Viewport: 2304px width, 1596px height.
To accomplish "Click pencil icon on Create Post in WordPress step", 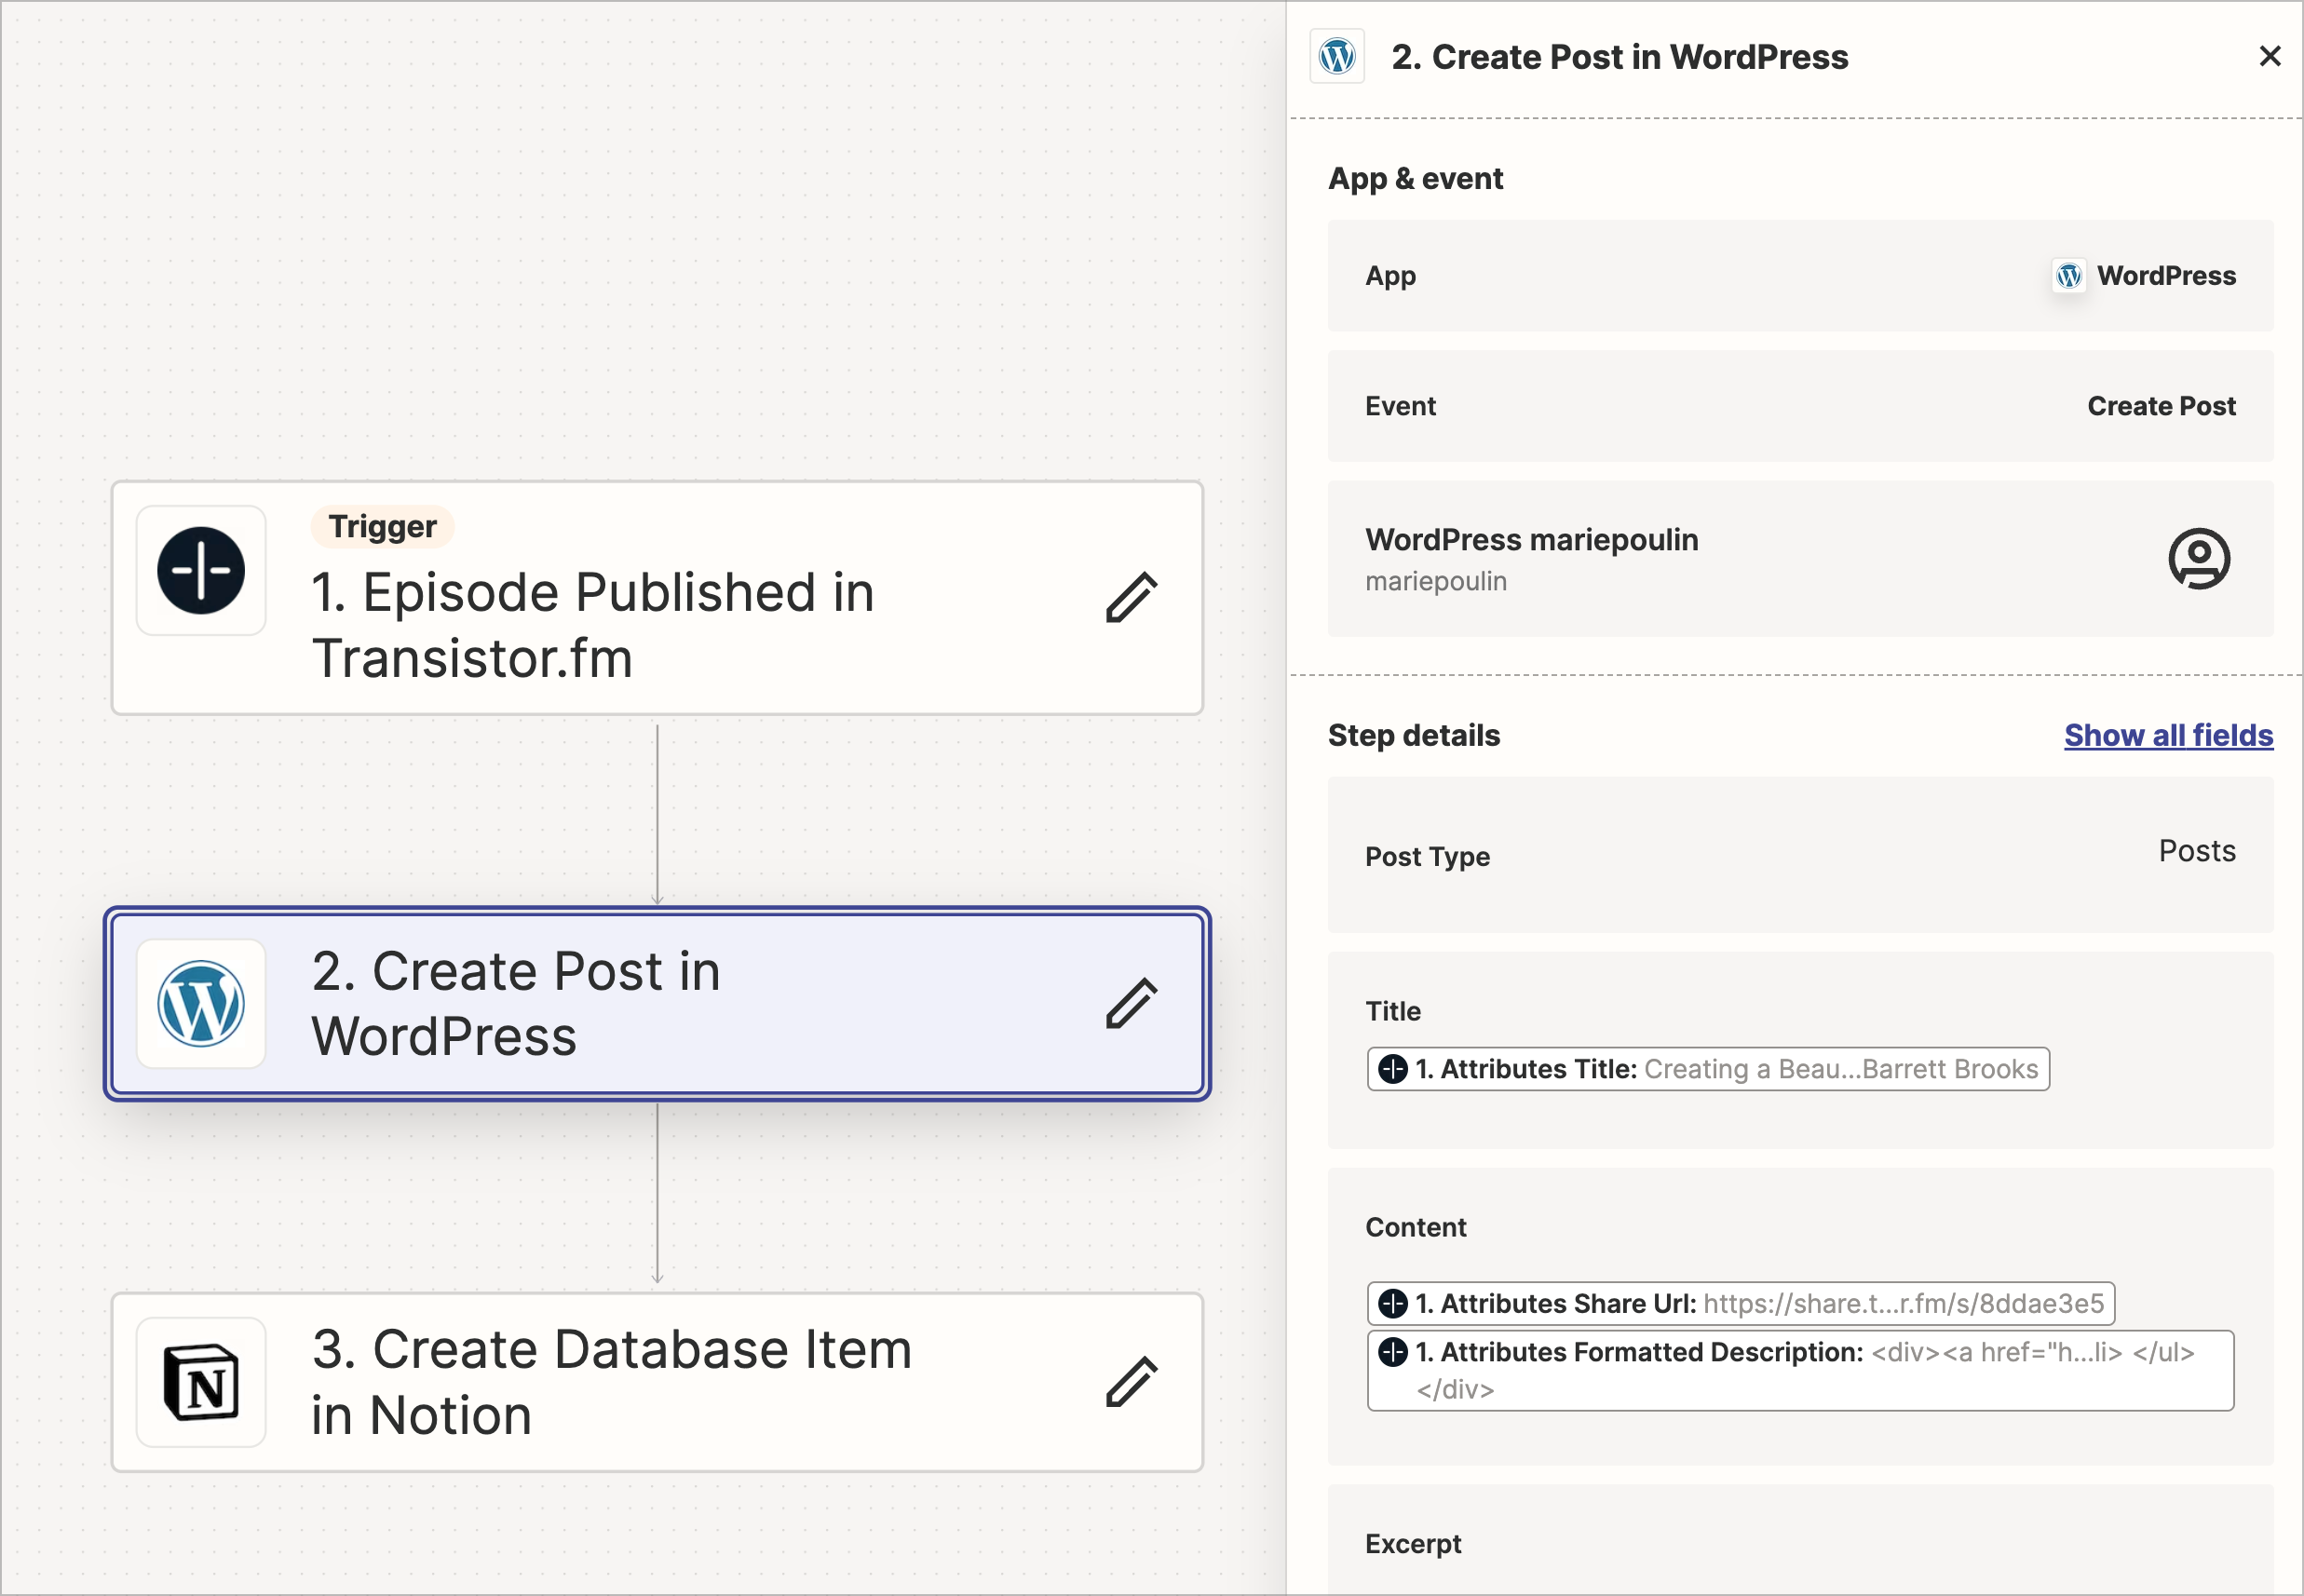I will (1131, 1003).
